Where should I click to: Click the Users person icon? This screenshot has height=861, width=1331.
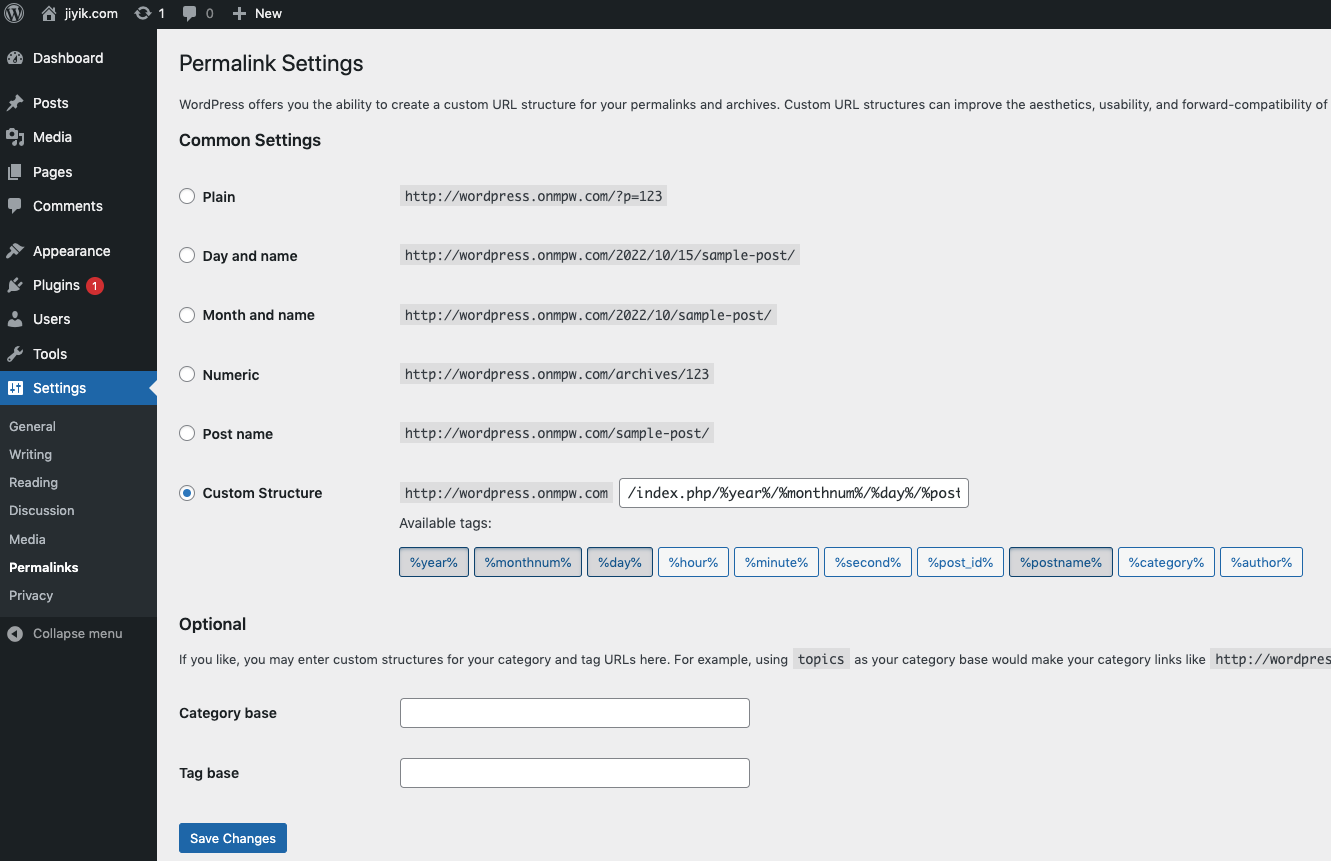(15, 319)
